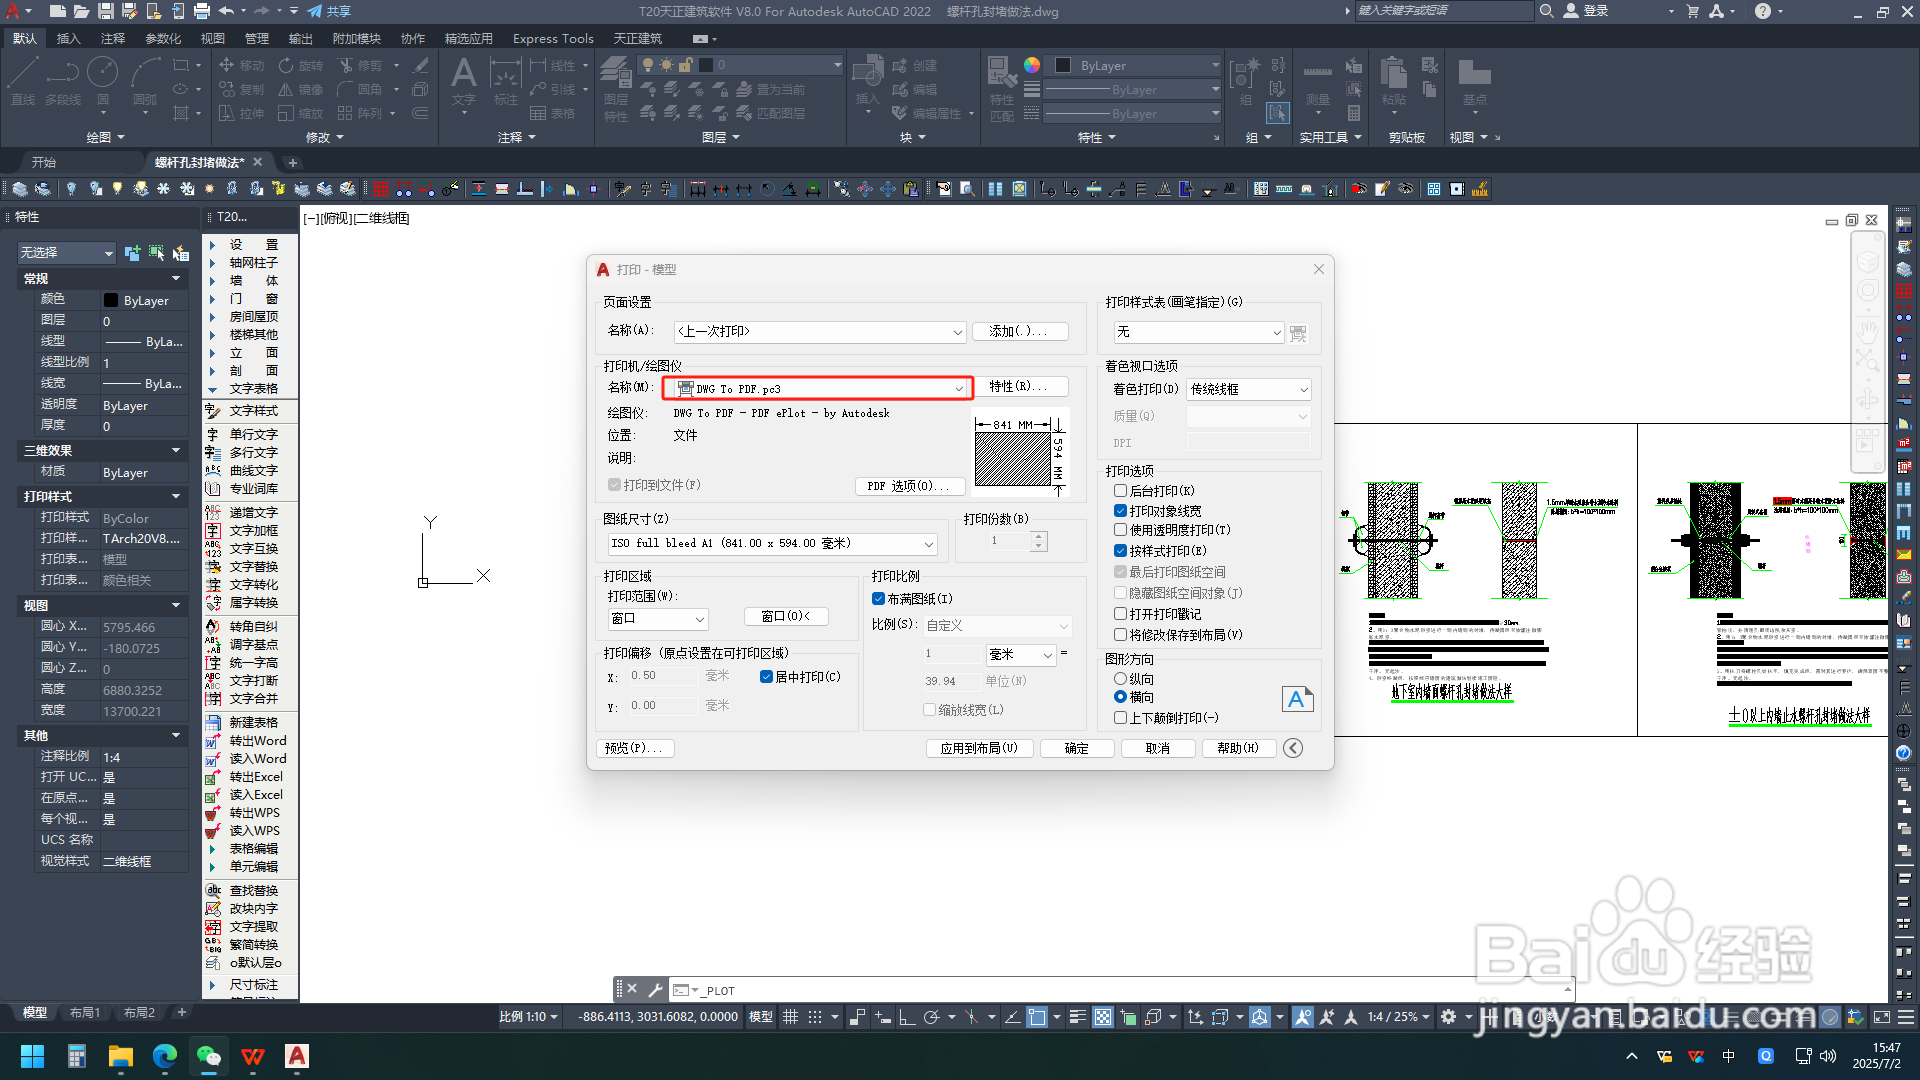Uncheck 打印对象线宽 option

1120,511
